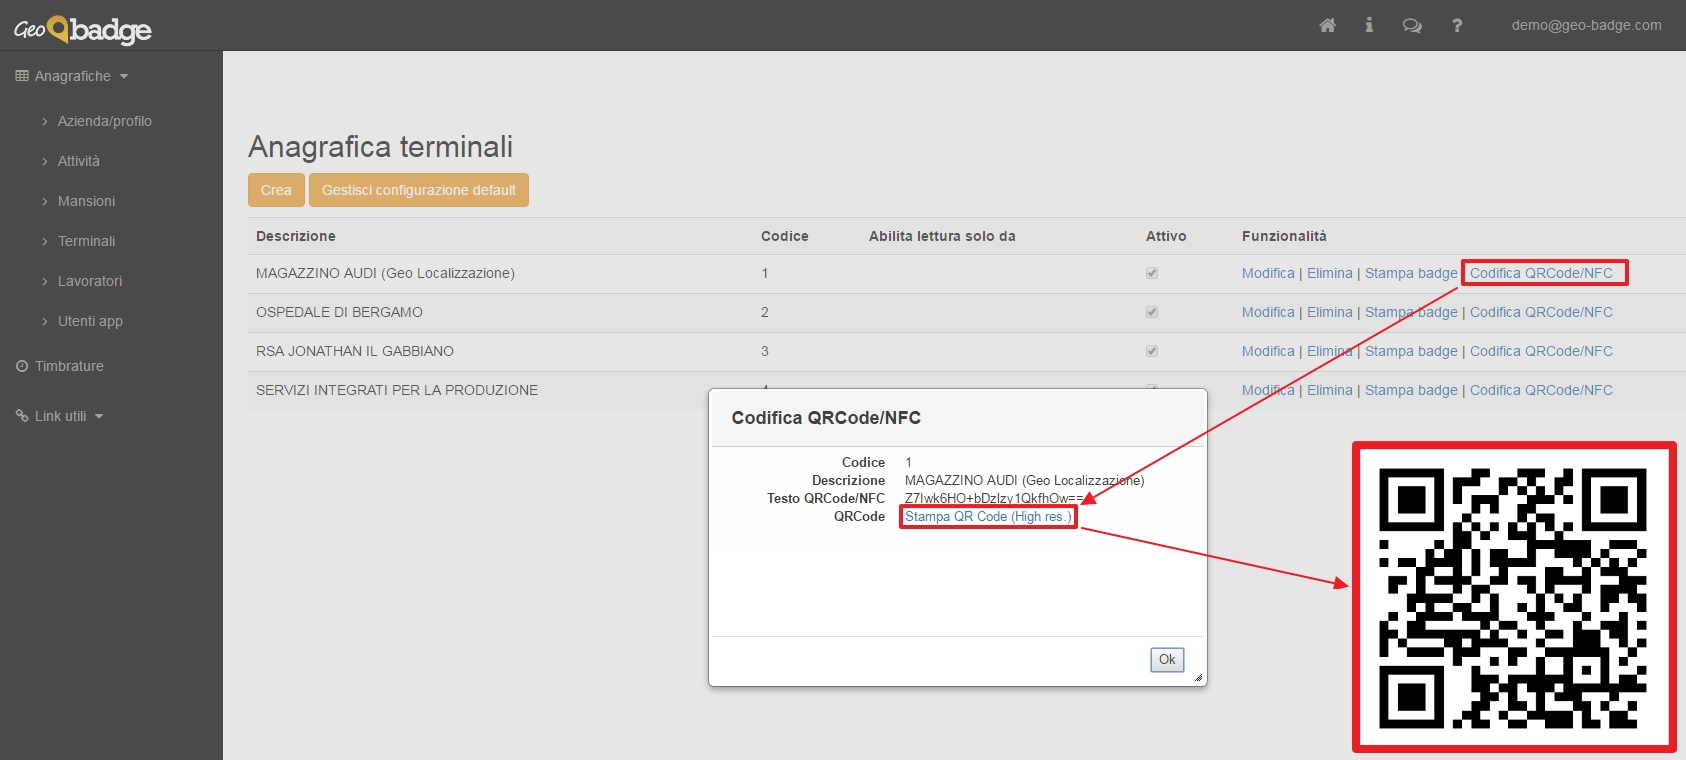Viewport: 1686px width, 760px height.
Task: Click the Funzionalità column header
Action: pyautogui.click(x=1284, y=236)
